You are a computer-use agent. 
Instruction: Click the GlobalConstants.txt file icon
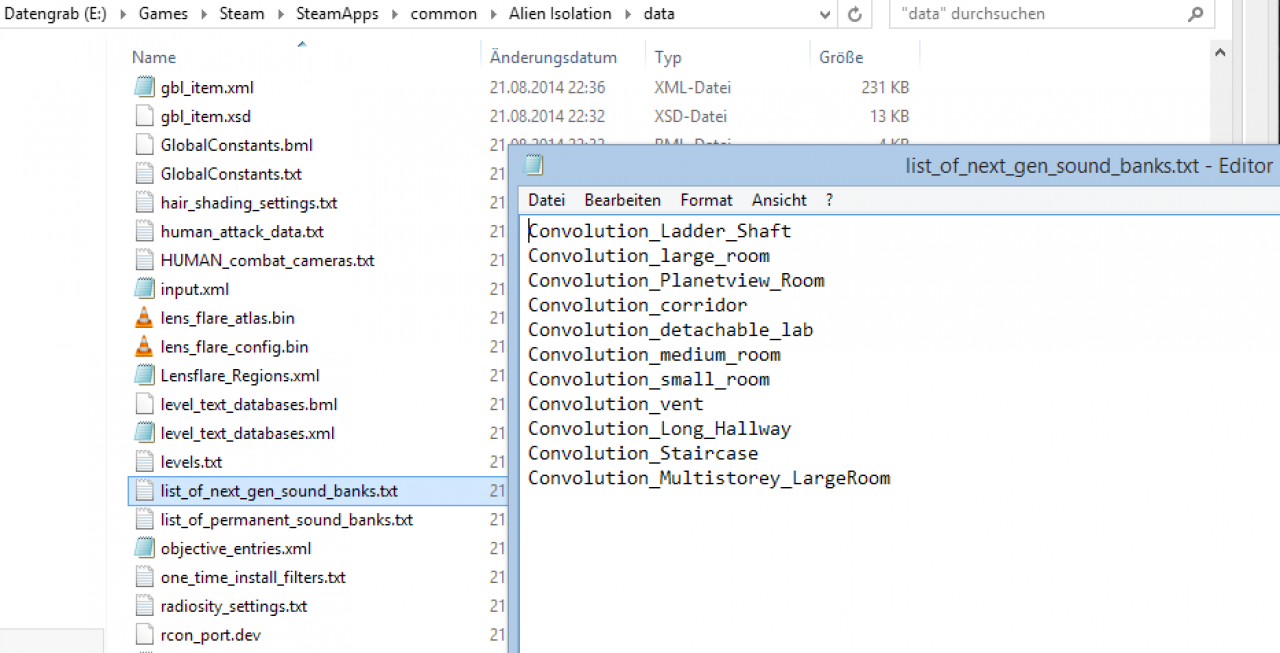coord(144,174)
